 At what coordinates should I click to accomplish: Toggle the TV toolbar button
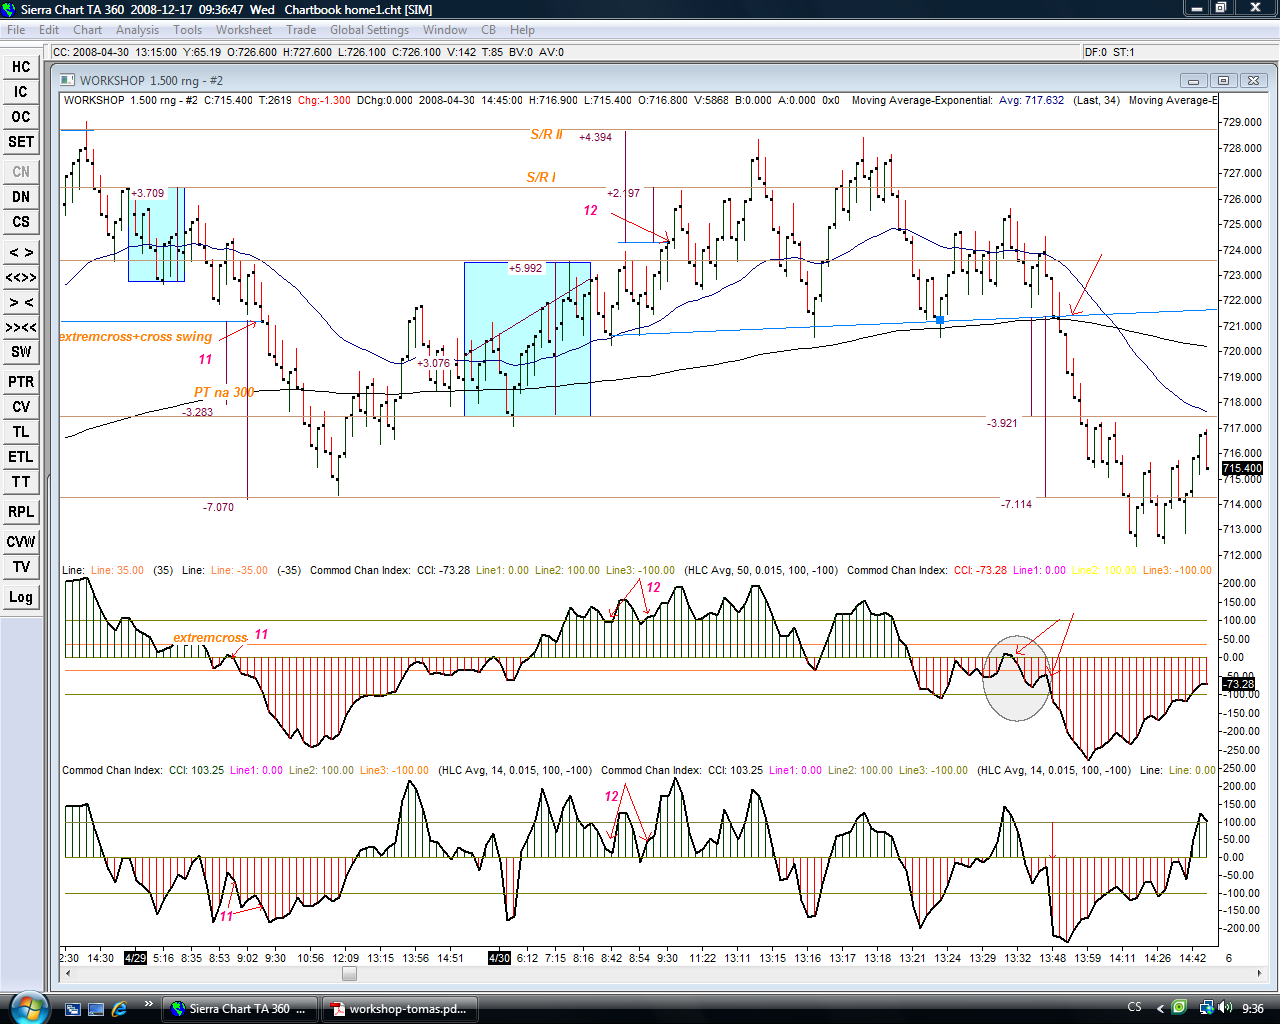pyautogui.click(x=21, y=567)
